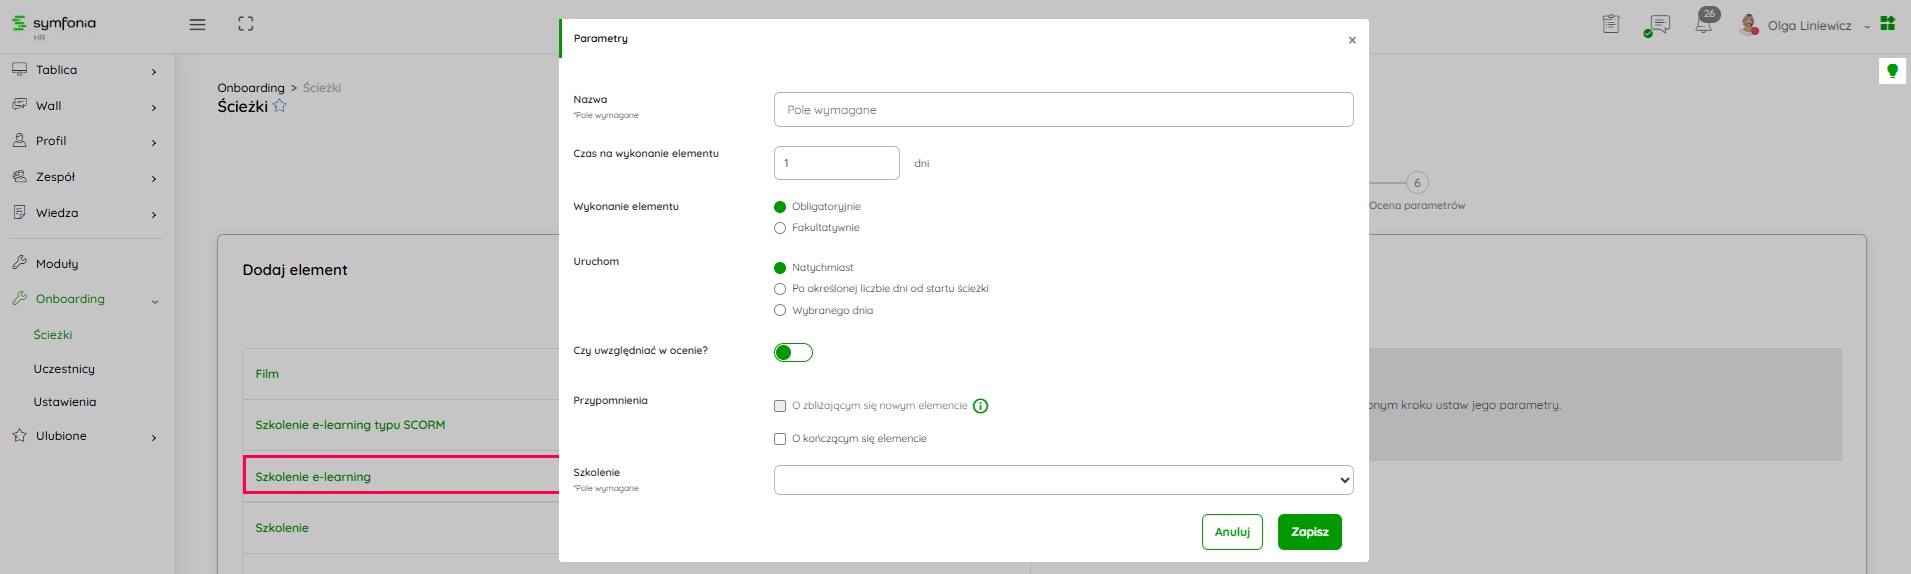Open Ustawienia in the sidebar
Screen dimensions: 1911x574
65,402
